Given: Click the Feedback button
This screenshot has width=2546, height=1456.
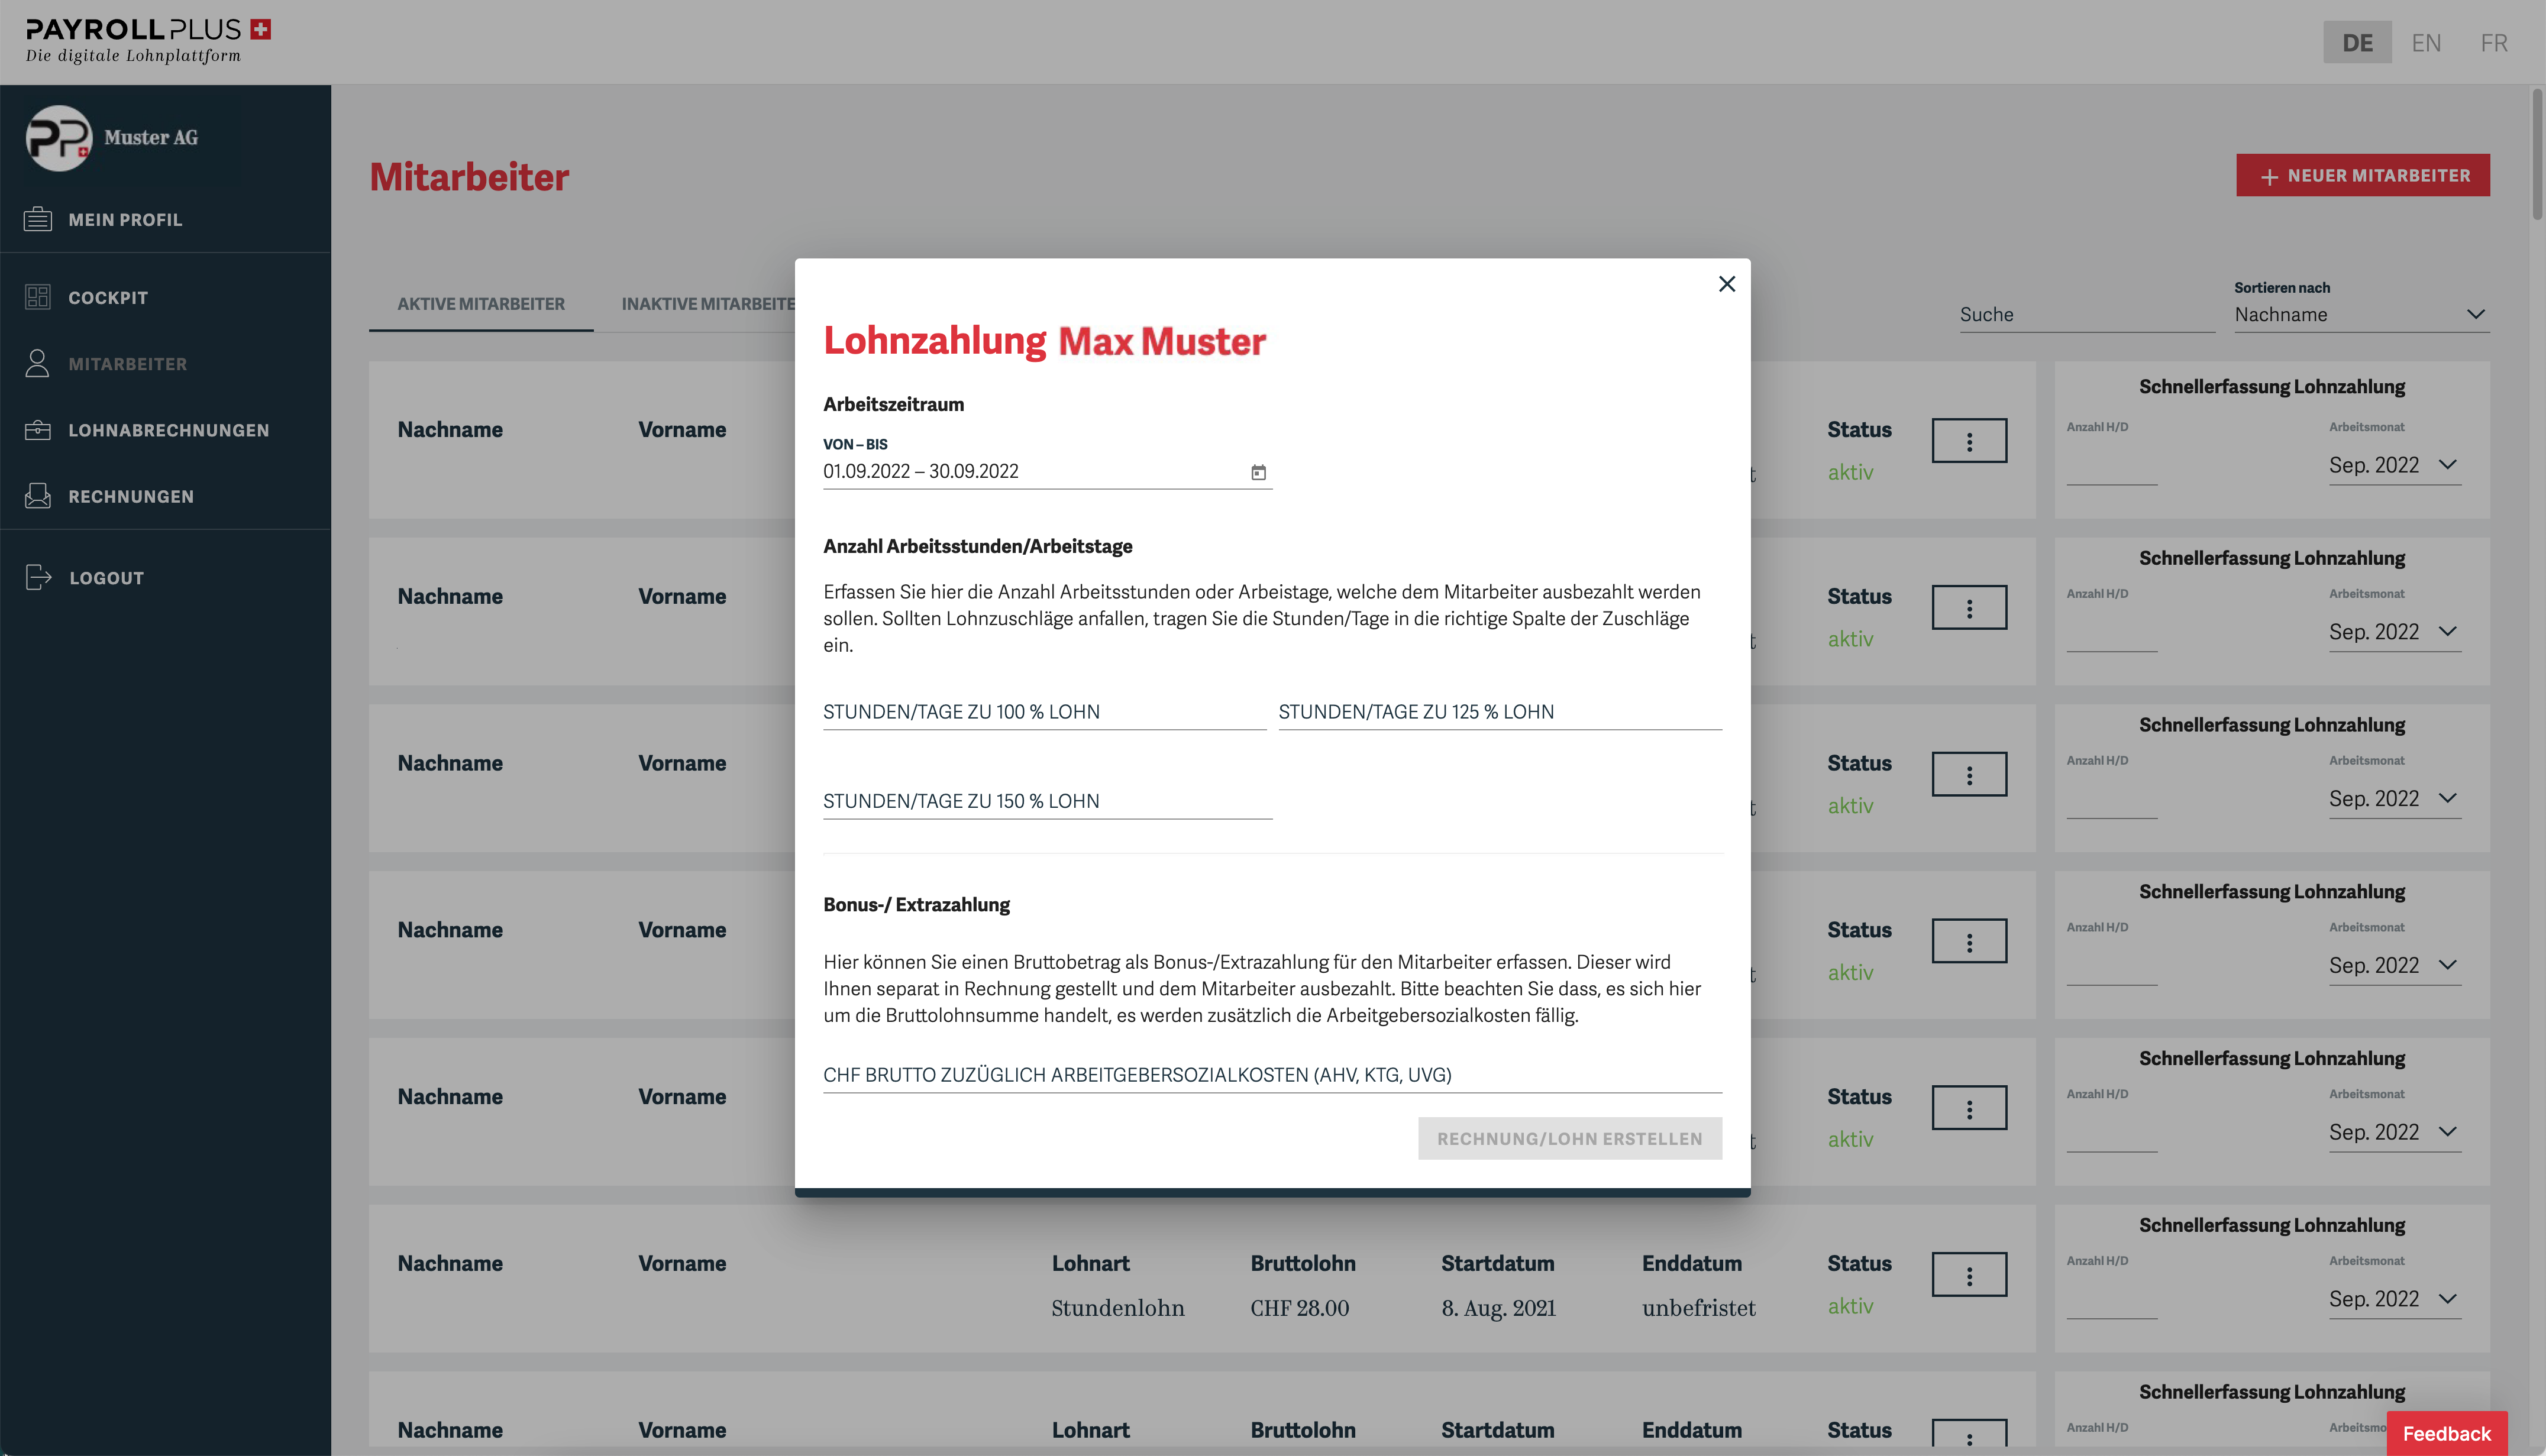Looking at the screenshot, I should [2447, 1433].
